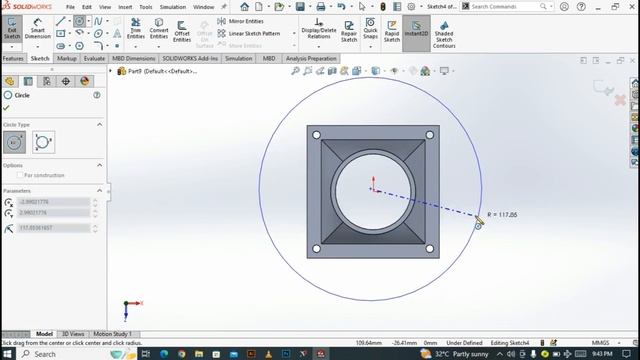
Task: Open the PropertyManager panel tab
Action: click(28, 81)
